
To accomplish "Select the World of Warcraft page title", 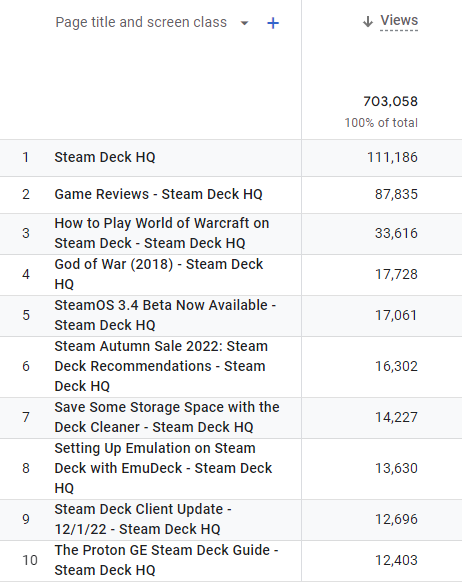I will pos(162,233).
